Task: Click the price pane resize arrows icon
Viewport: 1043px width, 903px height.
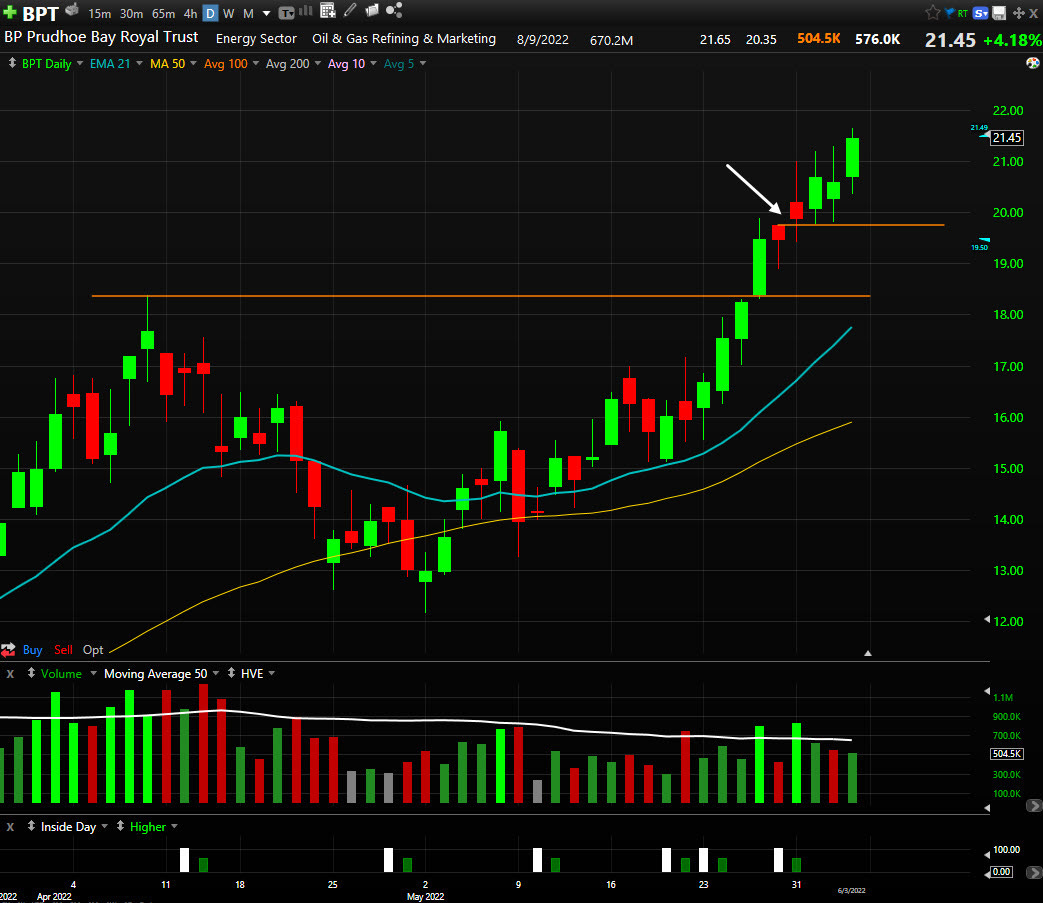Action: click(12, 63)
